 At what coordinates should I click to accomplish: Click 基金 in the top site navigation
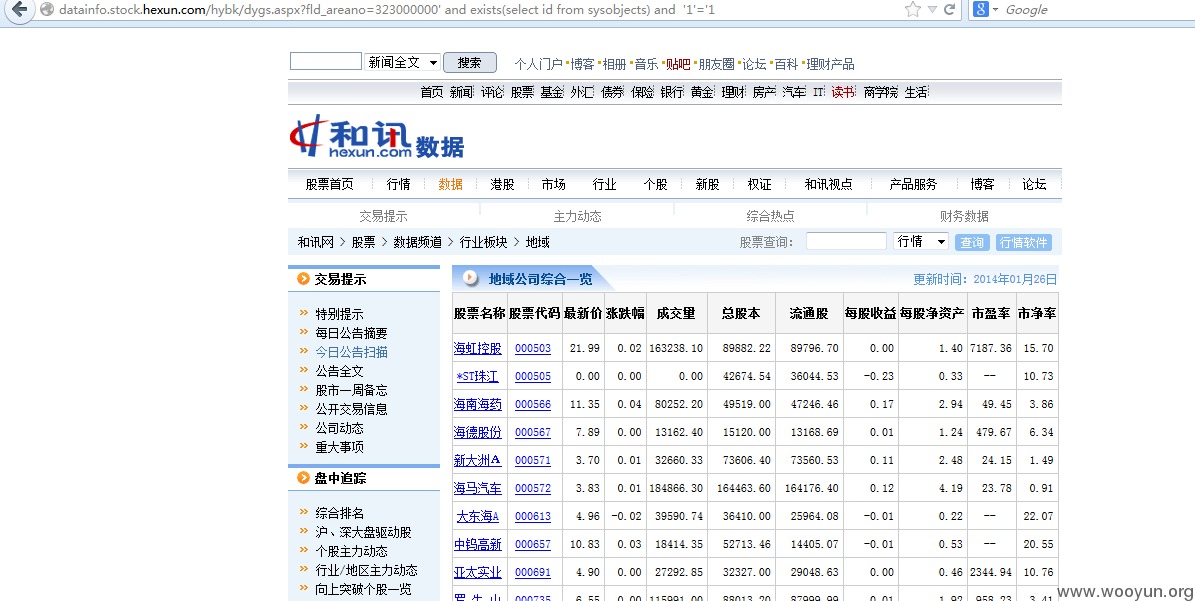(552, 92)
